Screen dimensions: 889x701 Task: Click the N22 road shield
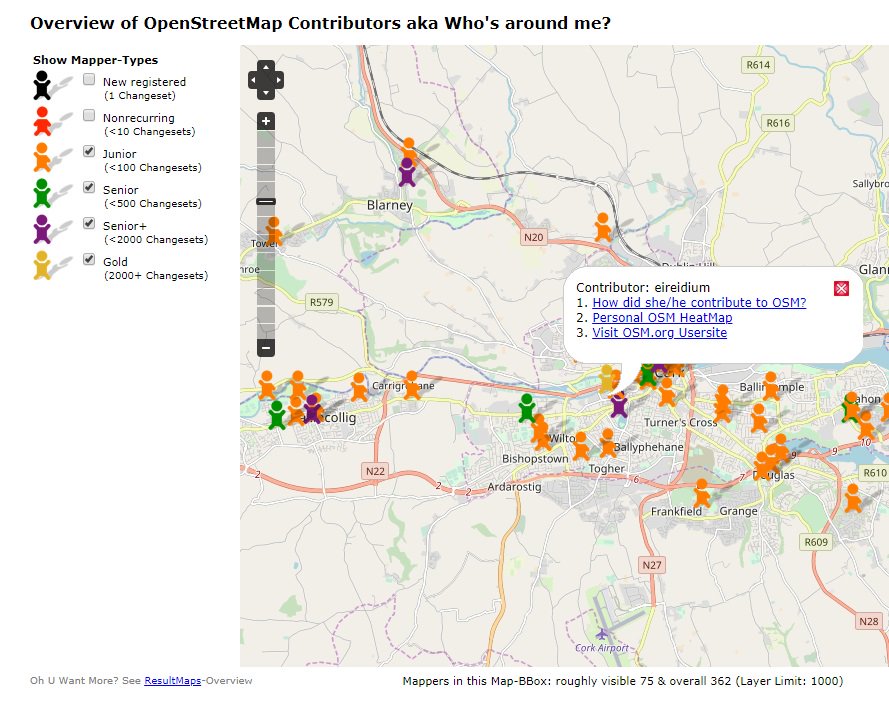coord(375,471)
